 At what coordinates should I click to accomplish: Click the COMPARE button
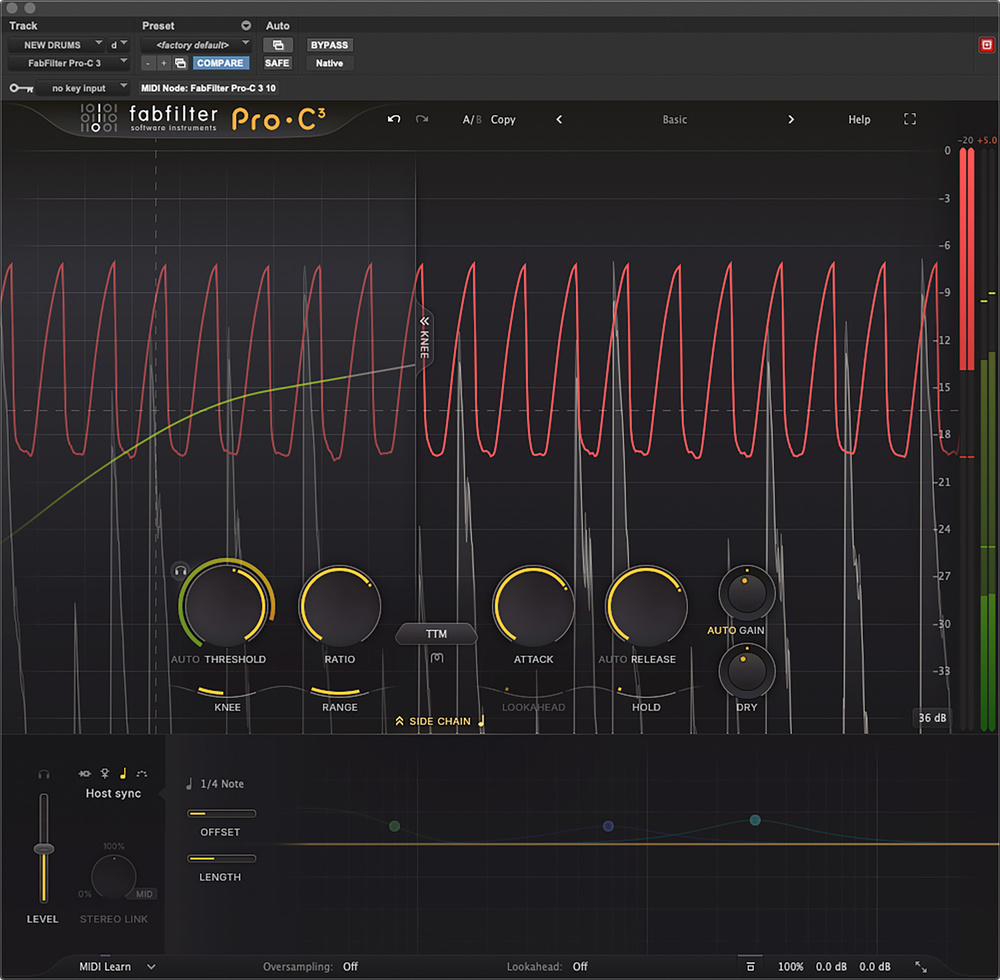click(x=220, y=63)
